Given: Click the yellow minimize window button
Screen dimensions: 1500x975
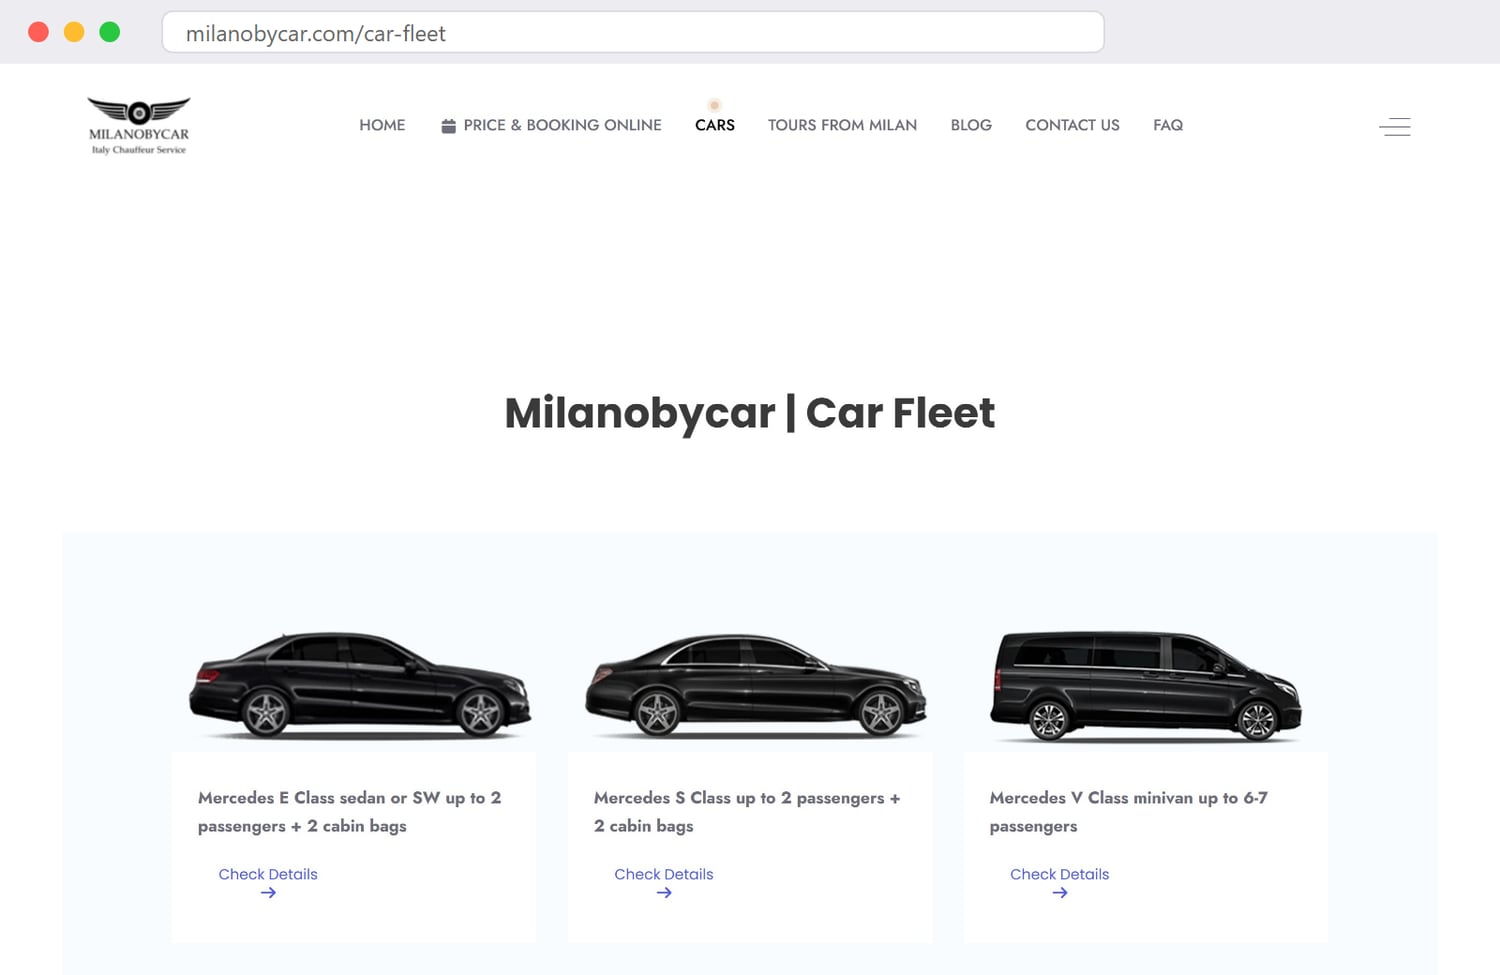Looking at the screenshot, I should (74, 32).
